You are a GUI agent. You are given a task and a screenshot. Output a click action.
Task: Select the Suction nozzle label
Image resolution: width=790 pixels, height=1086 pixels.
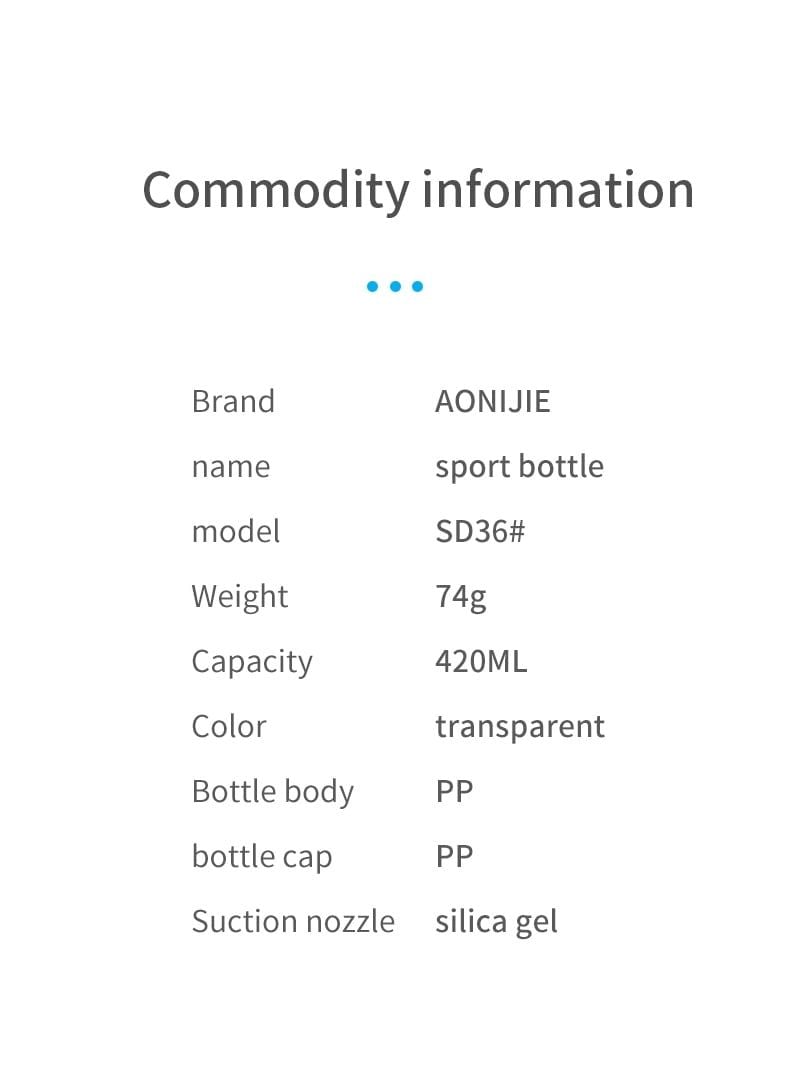(294, 923)
